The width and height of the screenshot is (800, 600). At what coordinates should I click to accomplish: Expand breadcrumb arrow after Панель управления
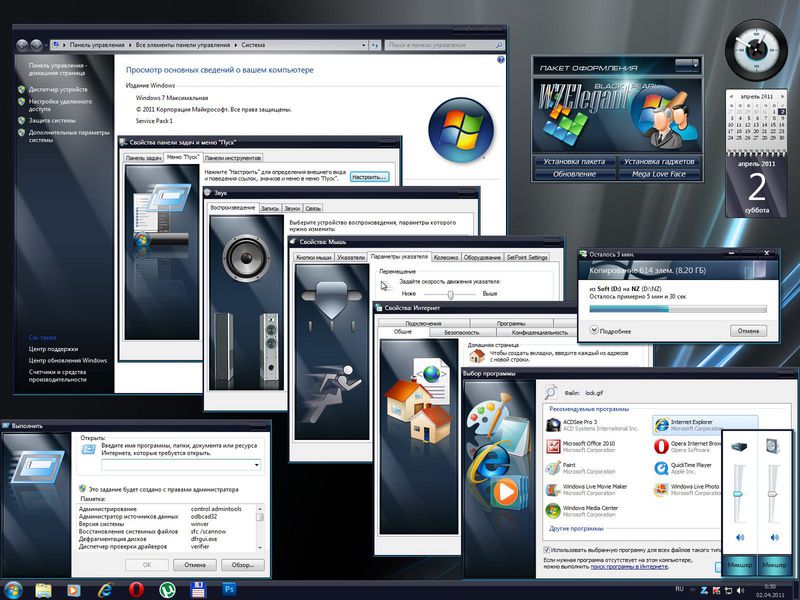(x=130, y=45)
